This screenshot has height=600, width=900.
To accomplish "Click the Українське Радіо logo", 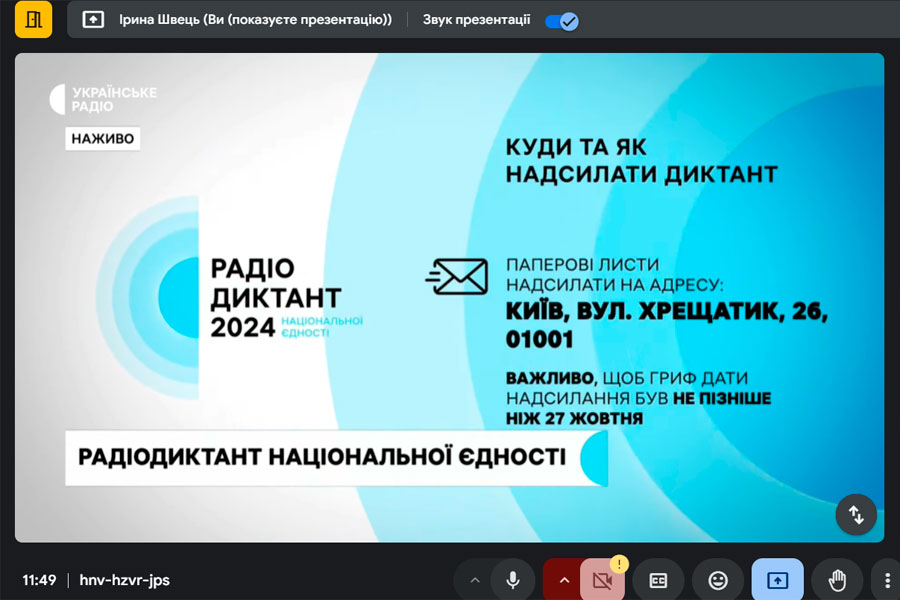I will tap(102, 99).
